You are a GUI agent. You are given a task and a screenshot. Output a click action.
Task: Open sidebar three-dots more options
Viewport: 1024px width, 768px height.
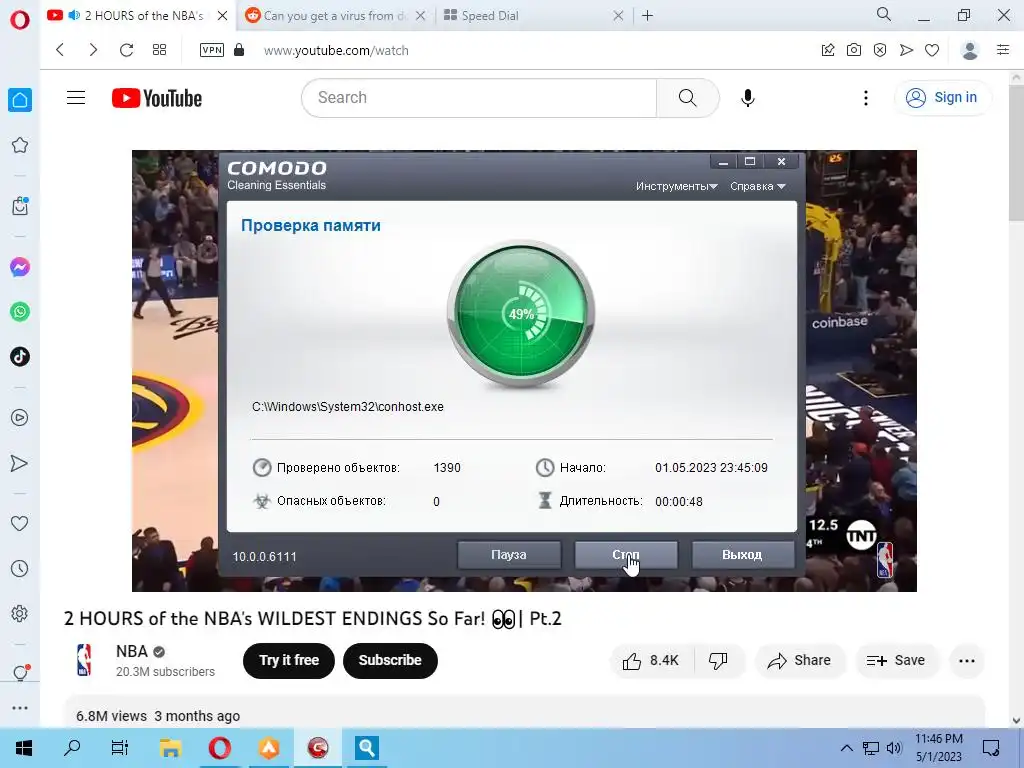(x=20, y=708)
